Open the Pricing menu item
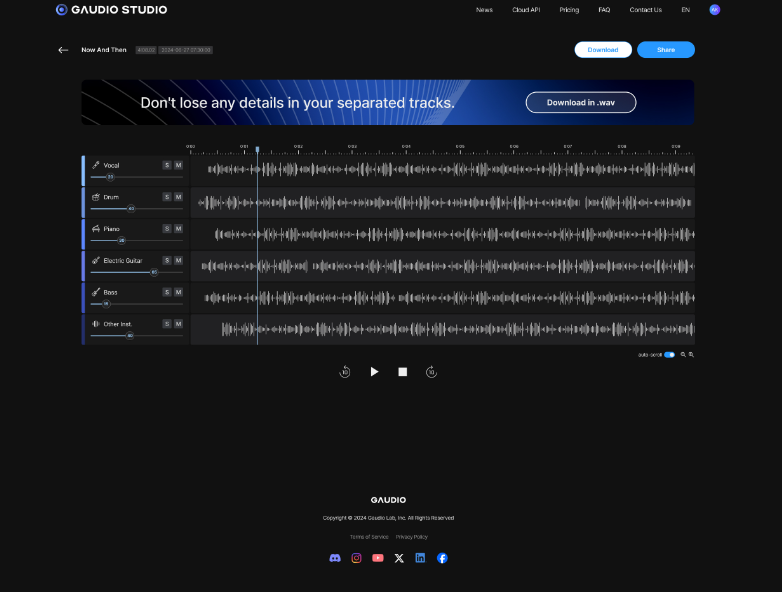This screenshot has height=592, width=782. click(569, 10)
